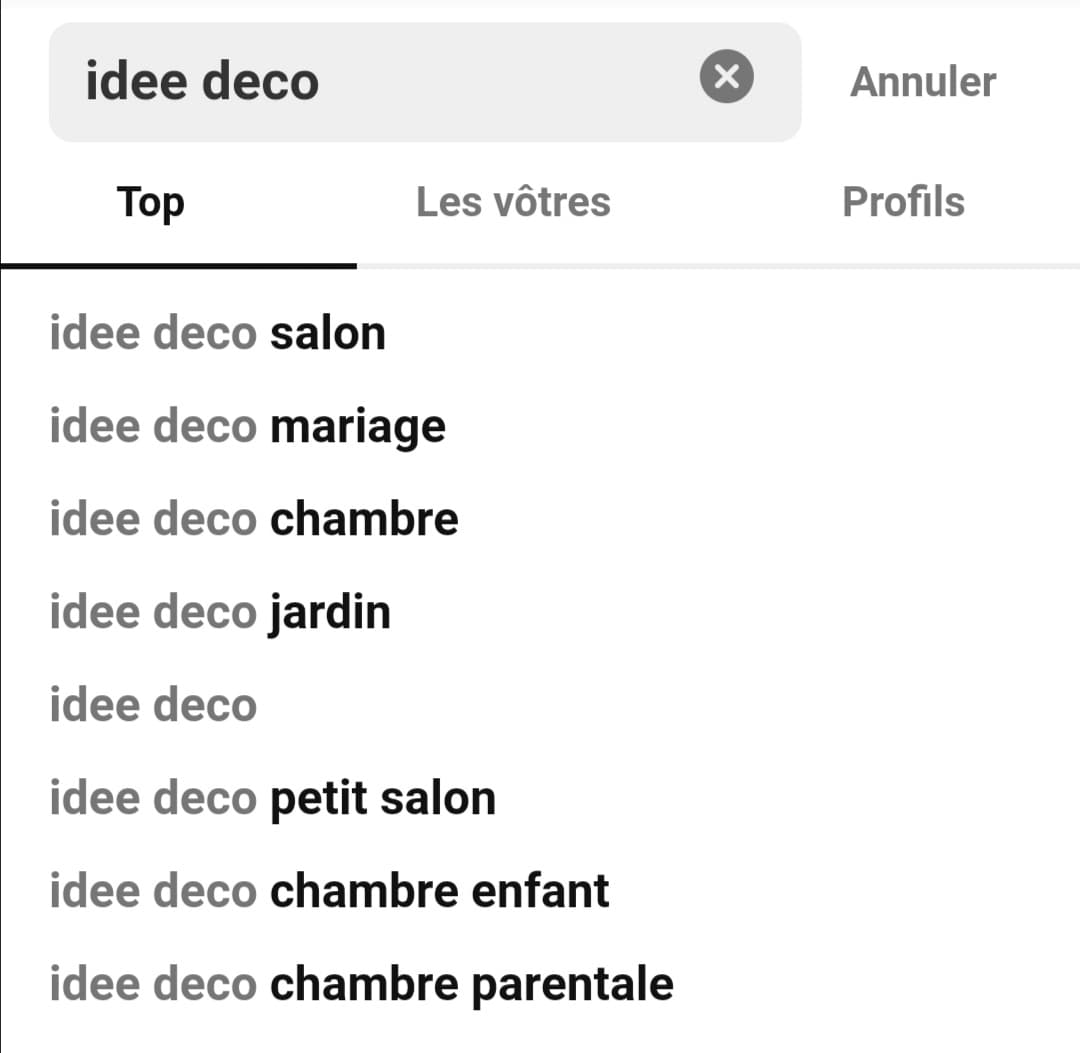Click the bold word mariage
The height and width of the screenshot is (1053, 1080).
coord(358,428)
